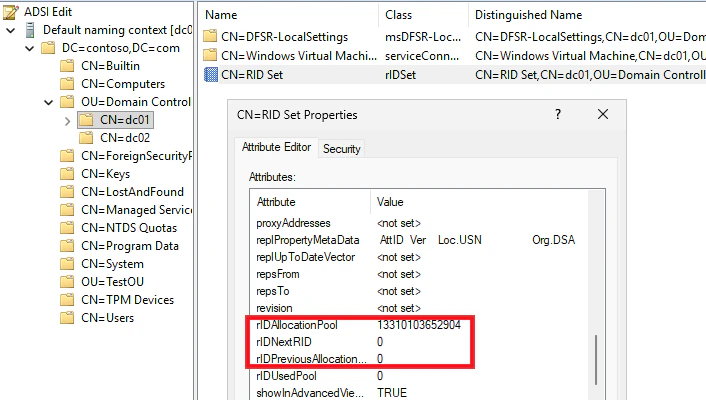The width and height of the screenshot is (706, 400).
Task: Select the rIDAllocationPool attribute row
Action: tap(419, 325)
